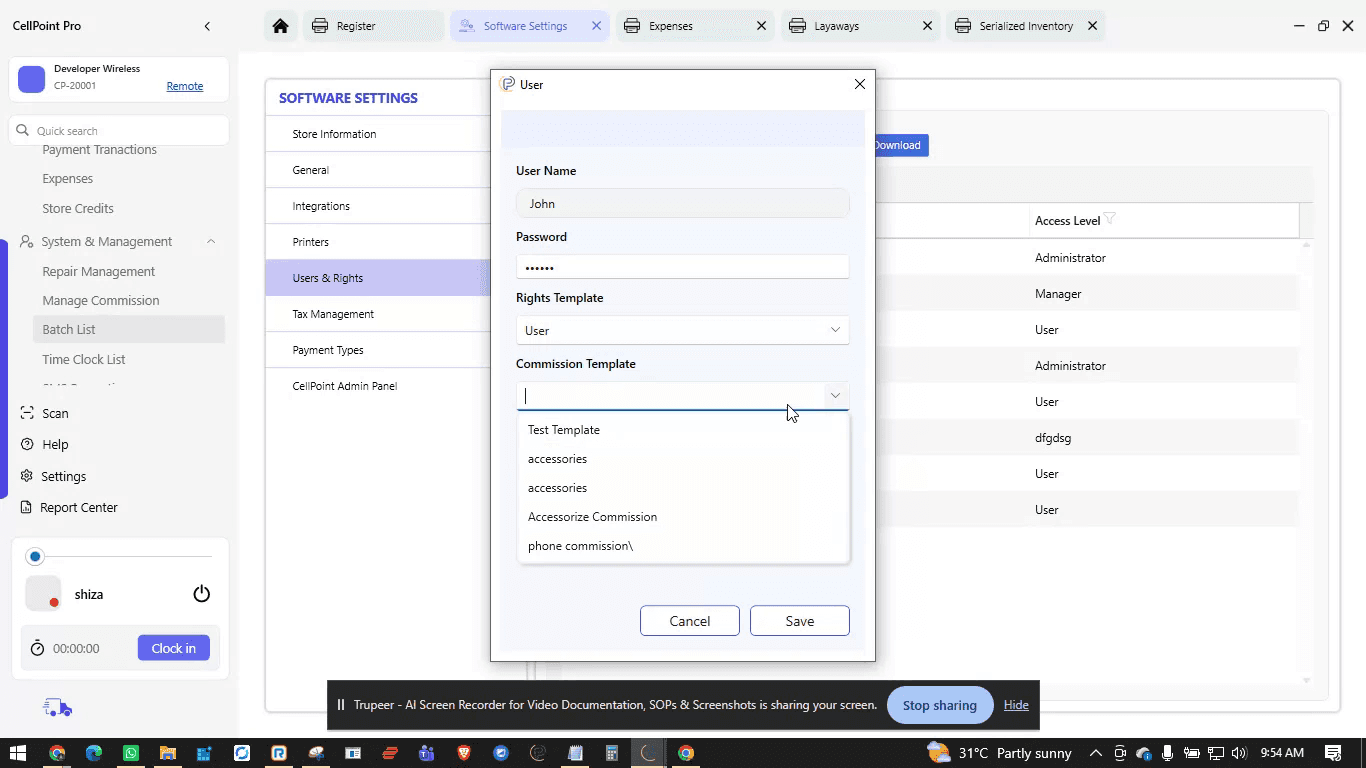Close the Layaways tab
Screen dimensions: 1366x768
pyautogui.click(x=927, y=26)
